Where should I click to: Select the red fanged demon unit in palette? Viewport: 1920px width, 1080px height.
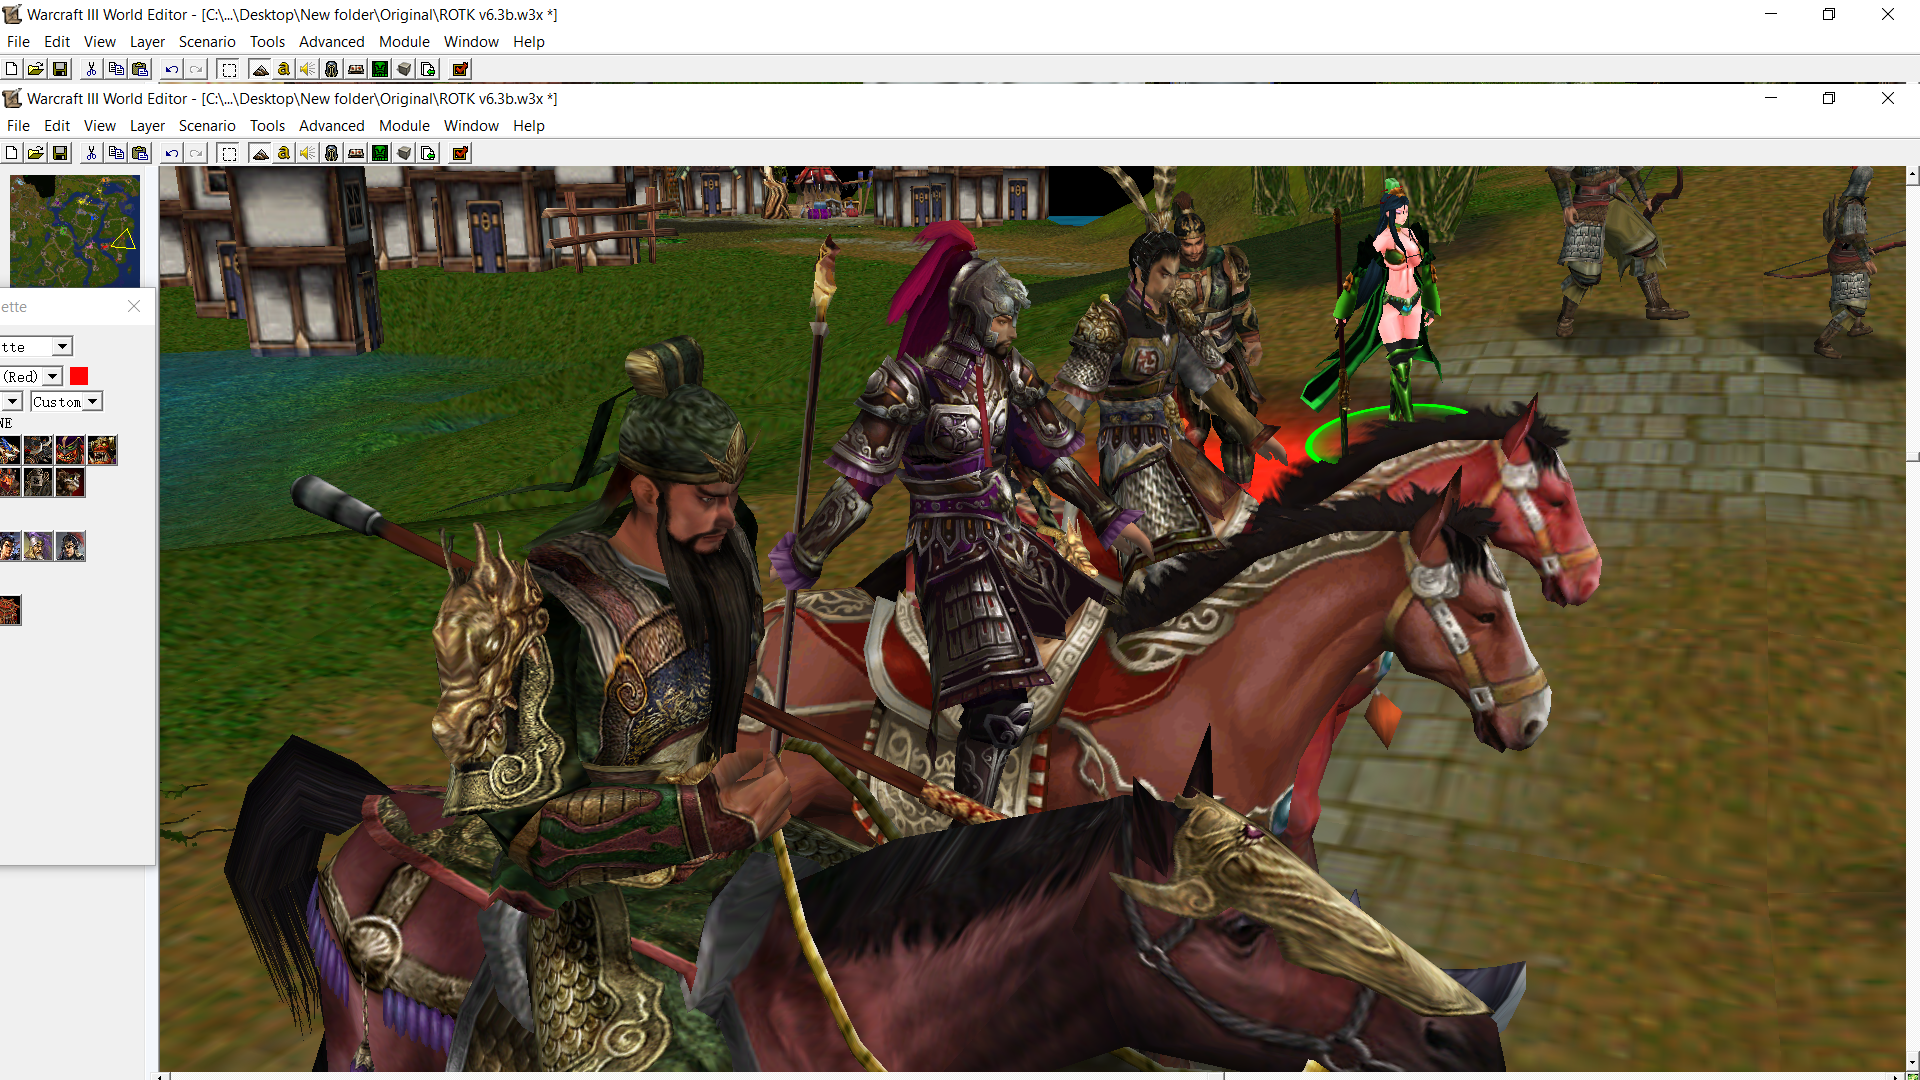(x=102, y=450)
